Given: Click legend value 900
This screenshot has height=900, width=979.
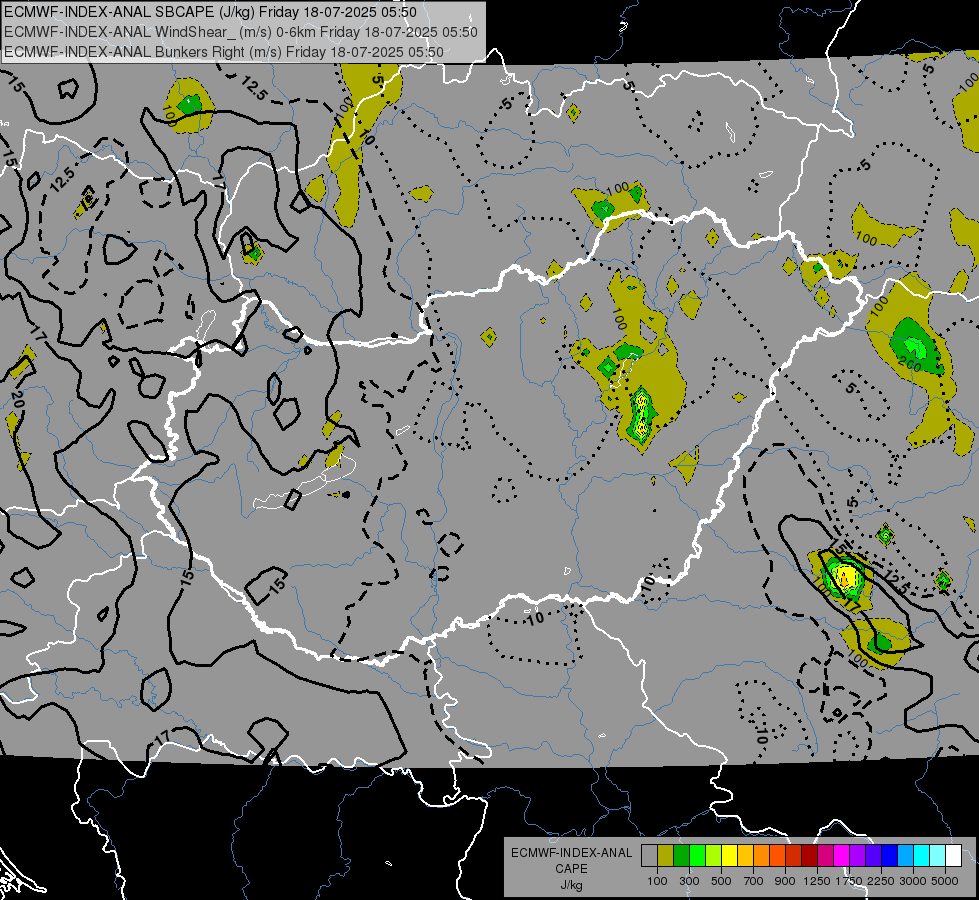Looking at the screenshot, I should click(785, 881).
